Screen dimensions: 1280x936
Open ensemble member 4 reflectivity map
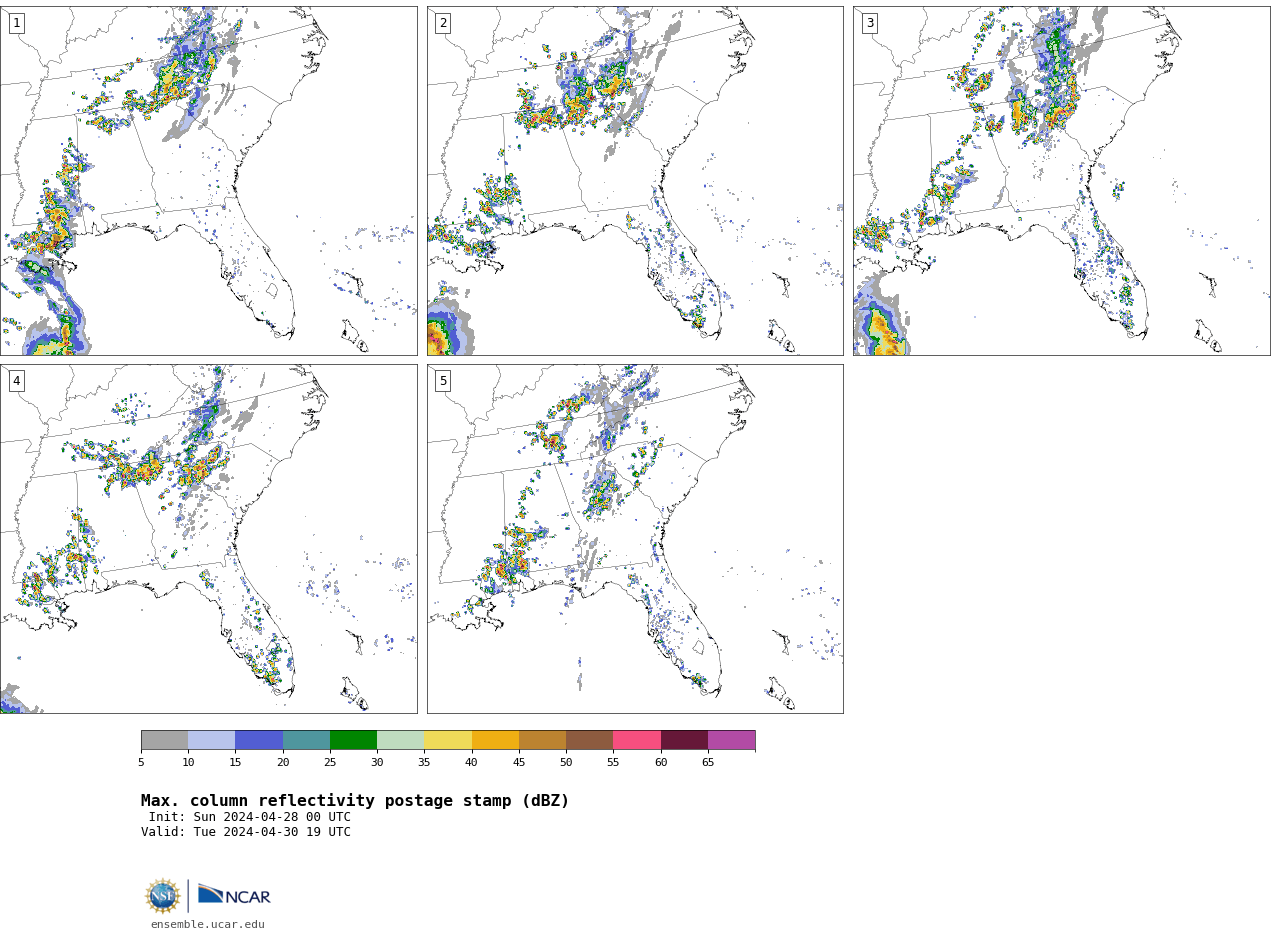pyautogui.click(x=209, y=539)
